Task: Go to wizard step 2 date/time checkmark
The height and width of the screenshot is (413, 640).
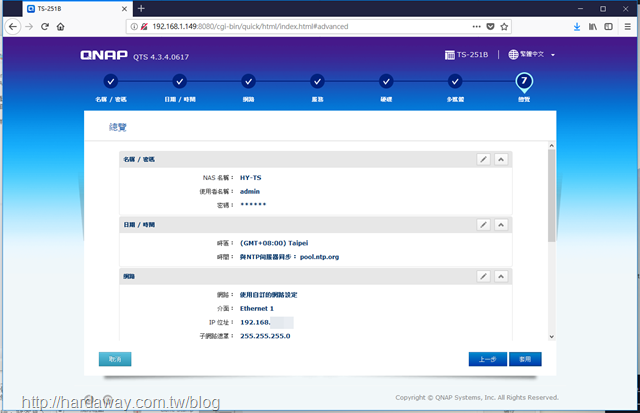Action: [180, 82]
